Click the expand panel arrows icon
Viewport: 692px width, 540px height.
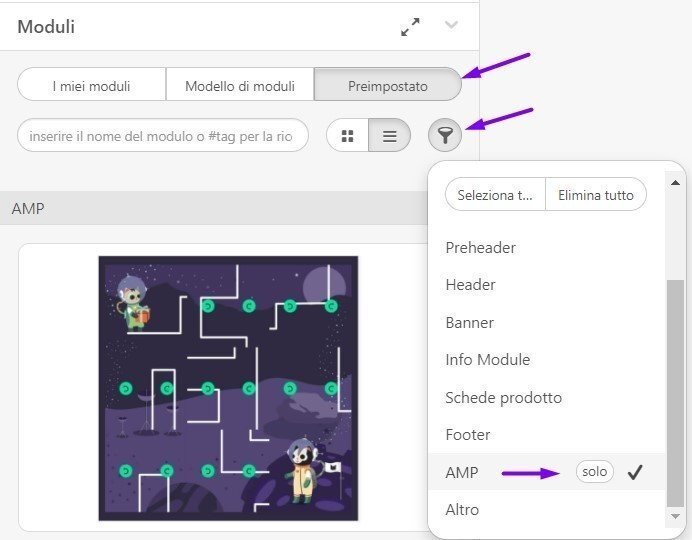[x=410, y=27]
